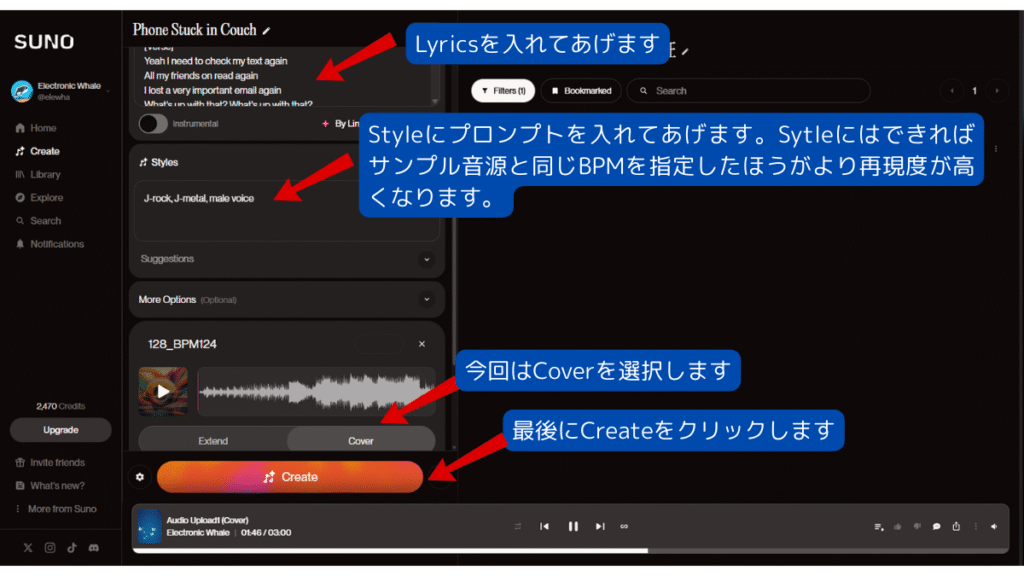Screen dimensions: 1024x576
Task: Share the current track
Action: point(956,526)
